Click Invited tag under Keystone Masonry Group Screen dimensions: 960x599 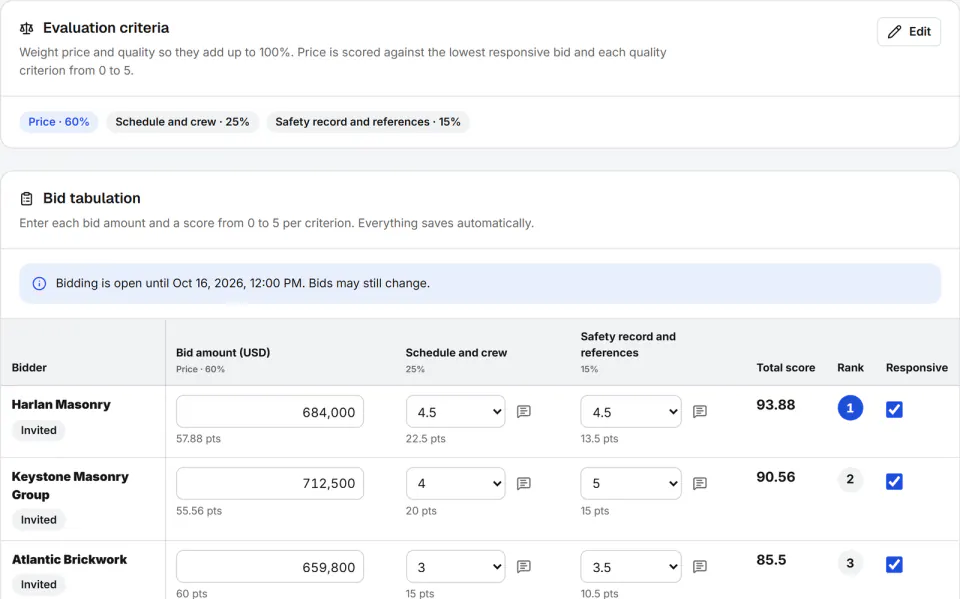point(39,520)
